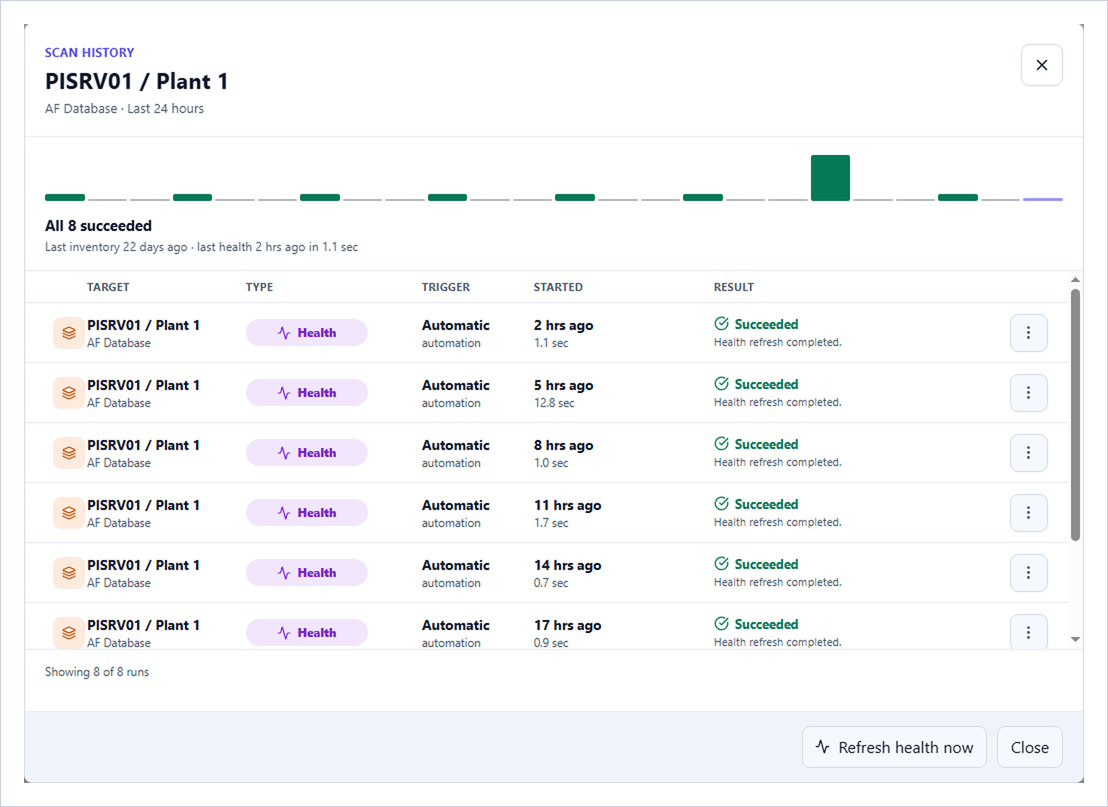
Task: Click 'All 8 succeeded' summary text
Action: coord(98,225)
